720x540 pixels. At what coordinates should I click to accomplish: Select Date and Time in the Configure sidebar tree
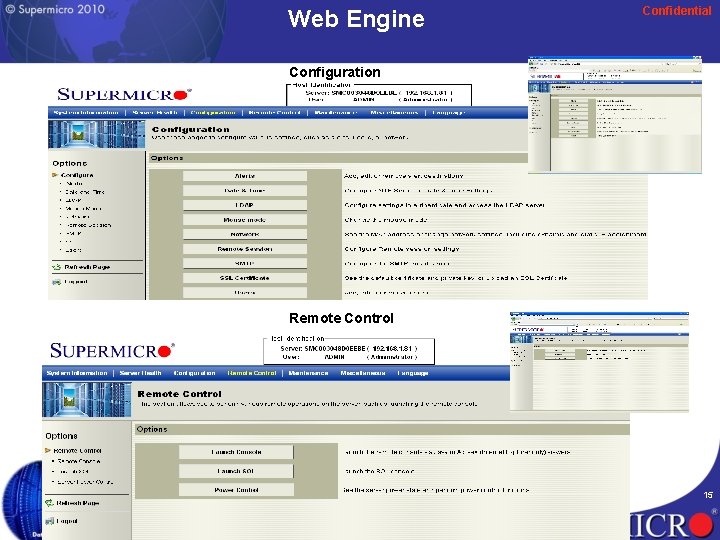click(85, 192)
